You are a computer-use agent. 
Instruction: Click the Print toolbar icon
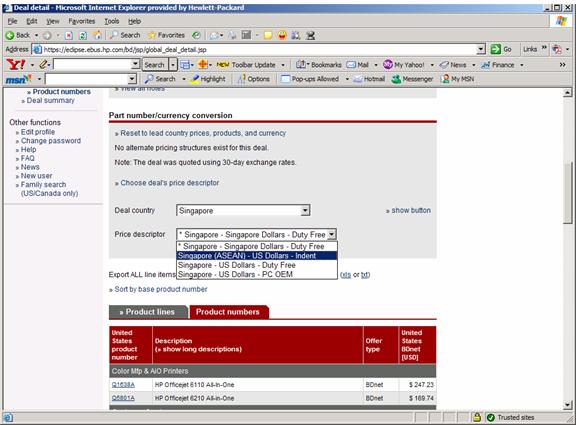tap(232, 35)
